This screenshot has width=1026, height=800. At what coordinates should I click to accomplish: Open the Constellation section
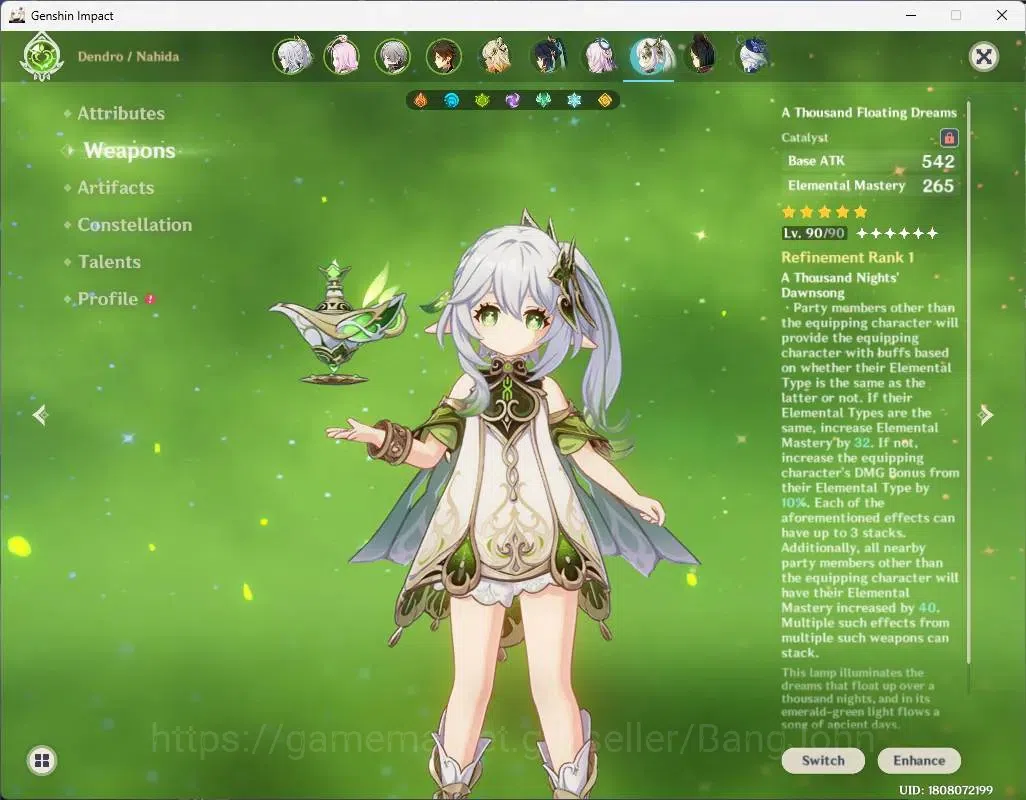point(135,225)
